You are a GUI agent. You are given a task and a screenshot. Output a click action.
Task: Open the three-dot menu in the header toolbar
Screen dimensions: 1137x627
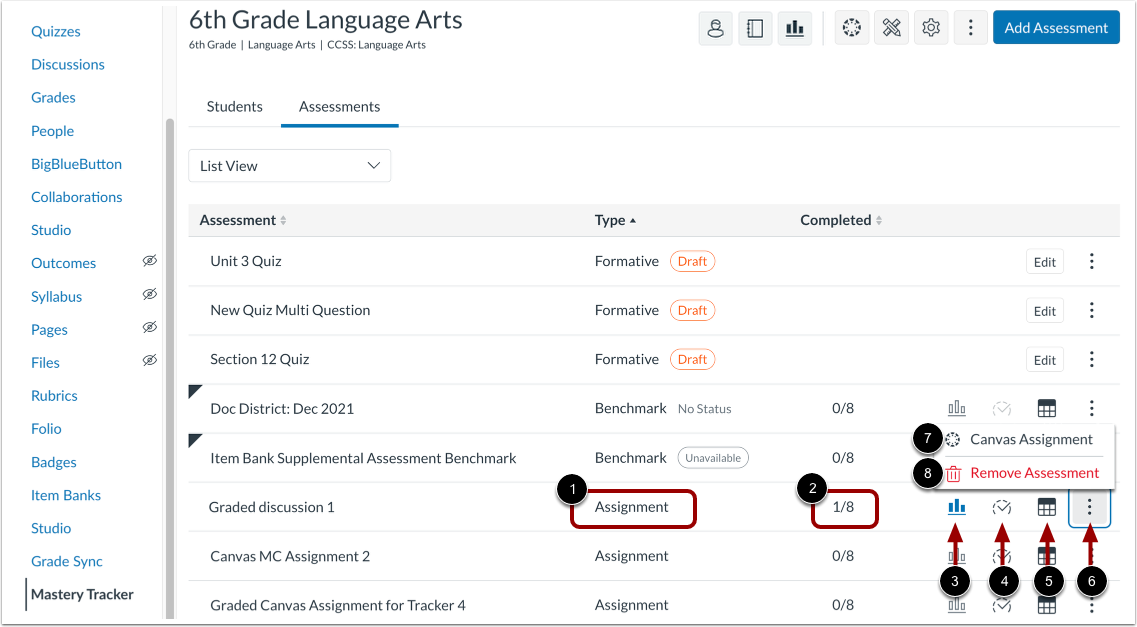970,27
